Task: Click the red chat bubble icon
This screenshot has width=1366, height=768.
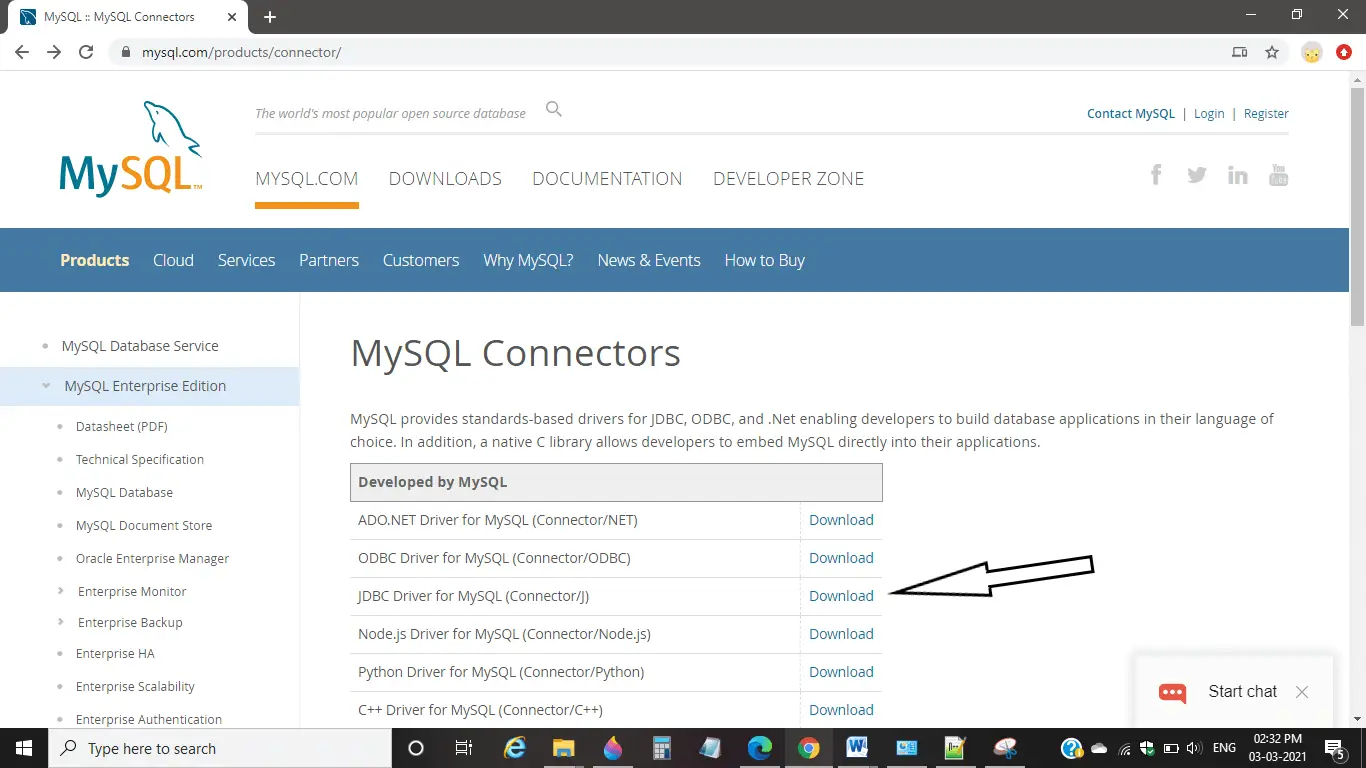Action: (1172, 693)
